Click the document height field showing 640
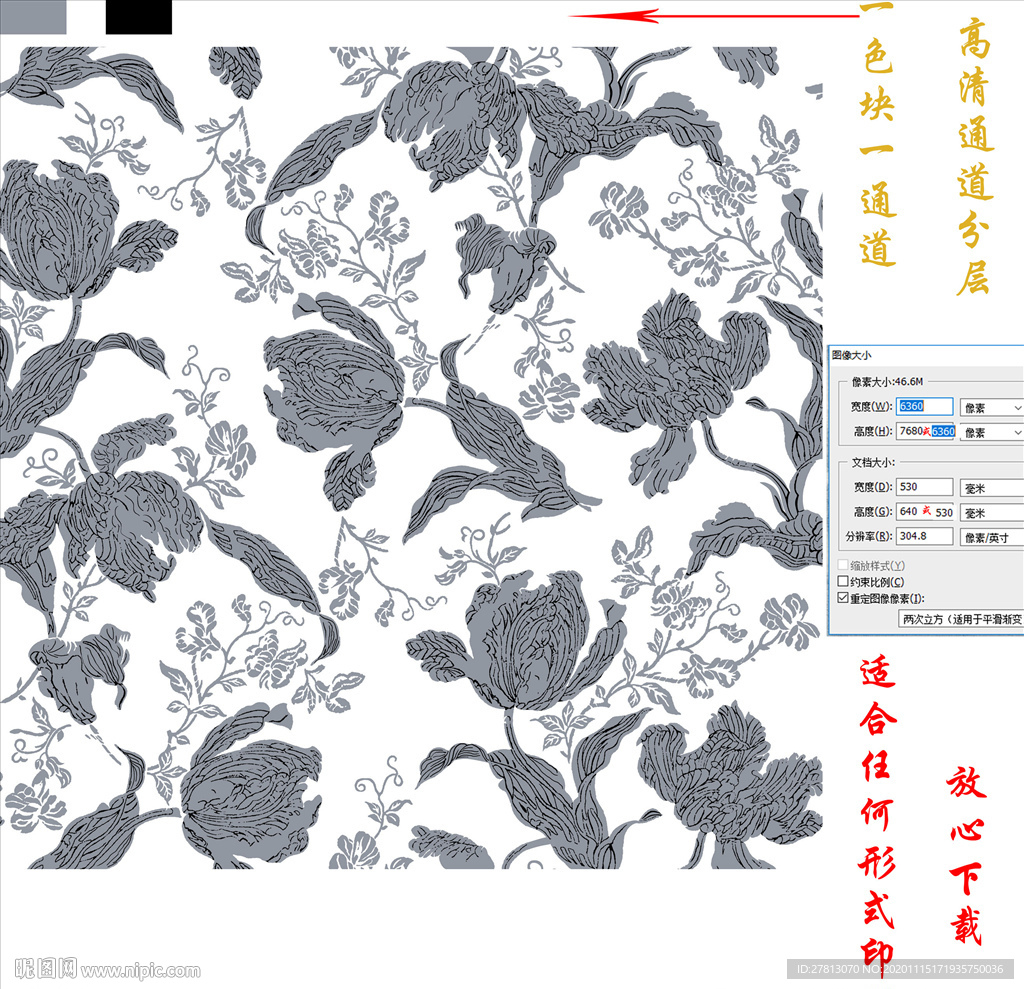 coord(925,511)
